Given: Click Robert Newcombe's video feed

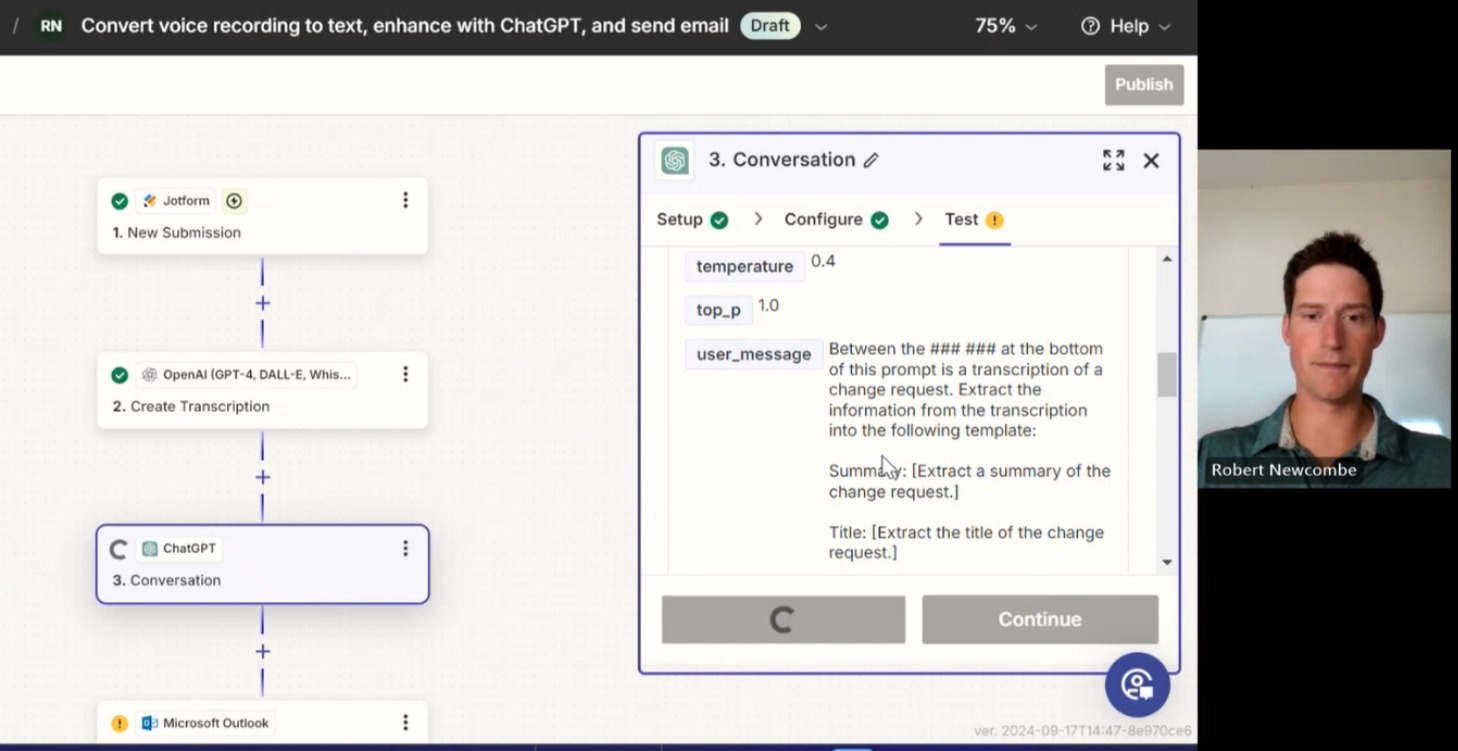Looking at the screenshot, I should (1324, 318).
